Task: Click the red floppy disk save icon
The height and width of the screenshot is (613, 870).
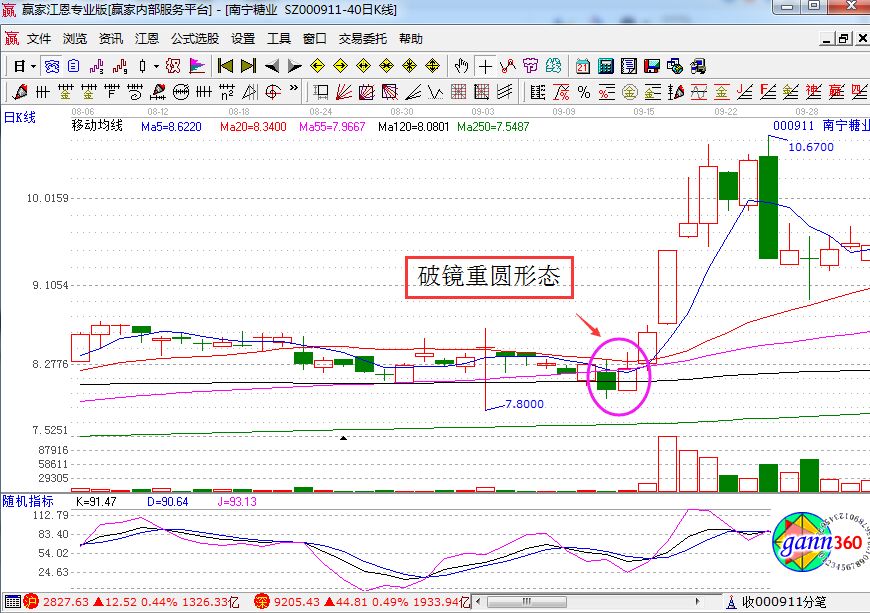Action: 652,66
